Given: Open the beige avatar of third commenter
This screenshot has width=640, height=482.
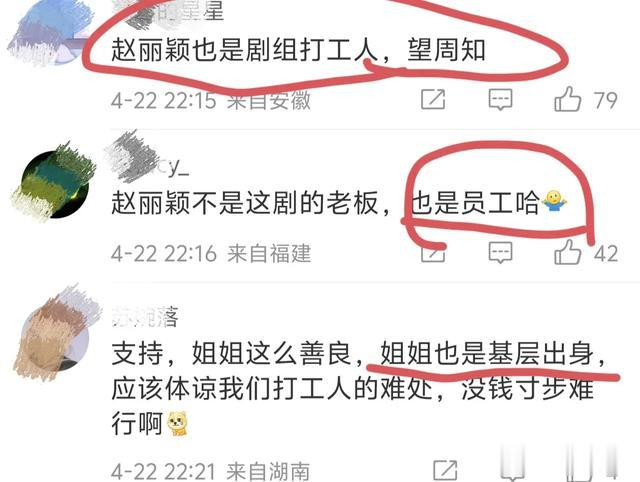Looking at the screenshot, I should pyautogui.click(x=55, y=335).
